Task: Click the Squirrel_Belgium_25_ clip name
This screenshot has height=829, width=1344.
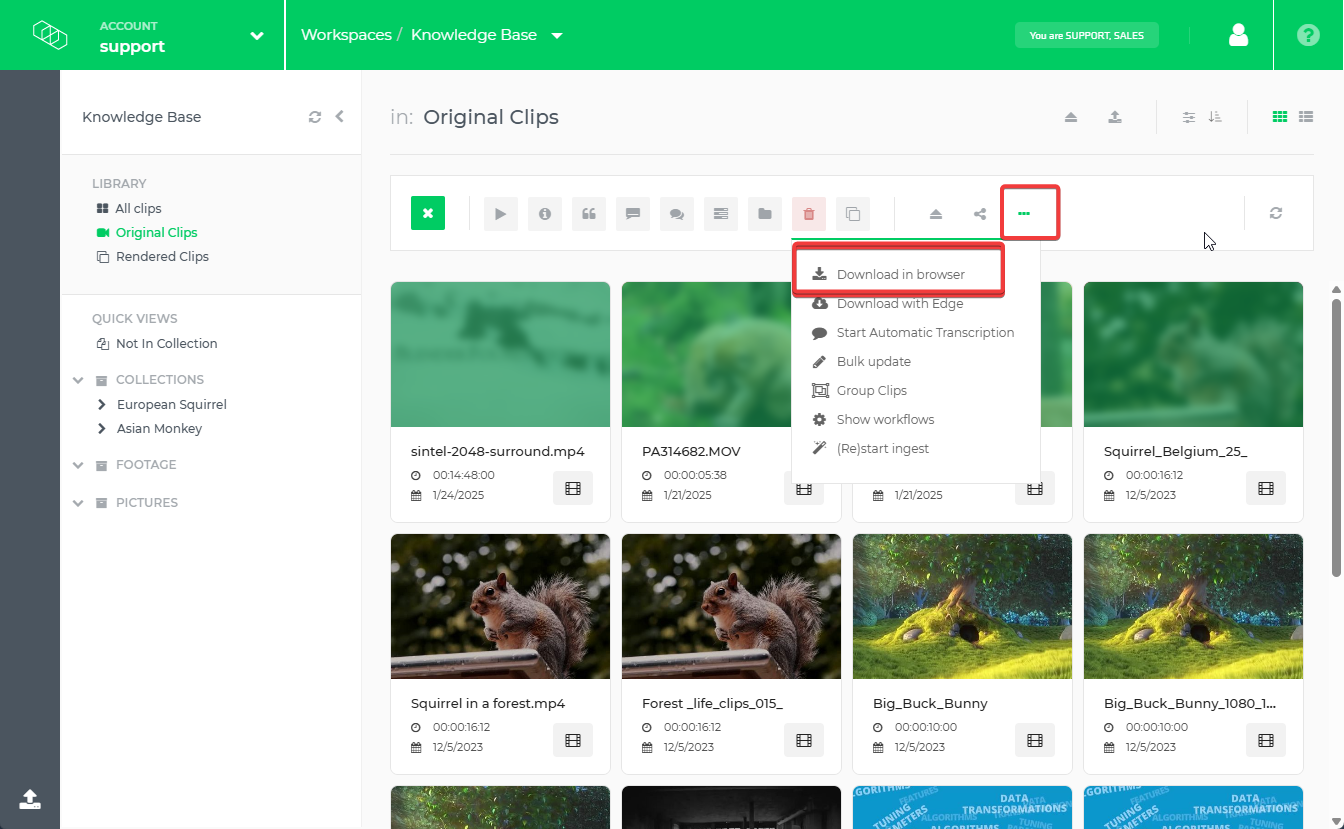Action: pyautogui.click(x=1175, y=452)
